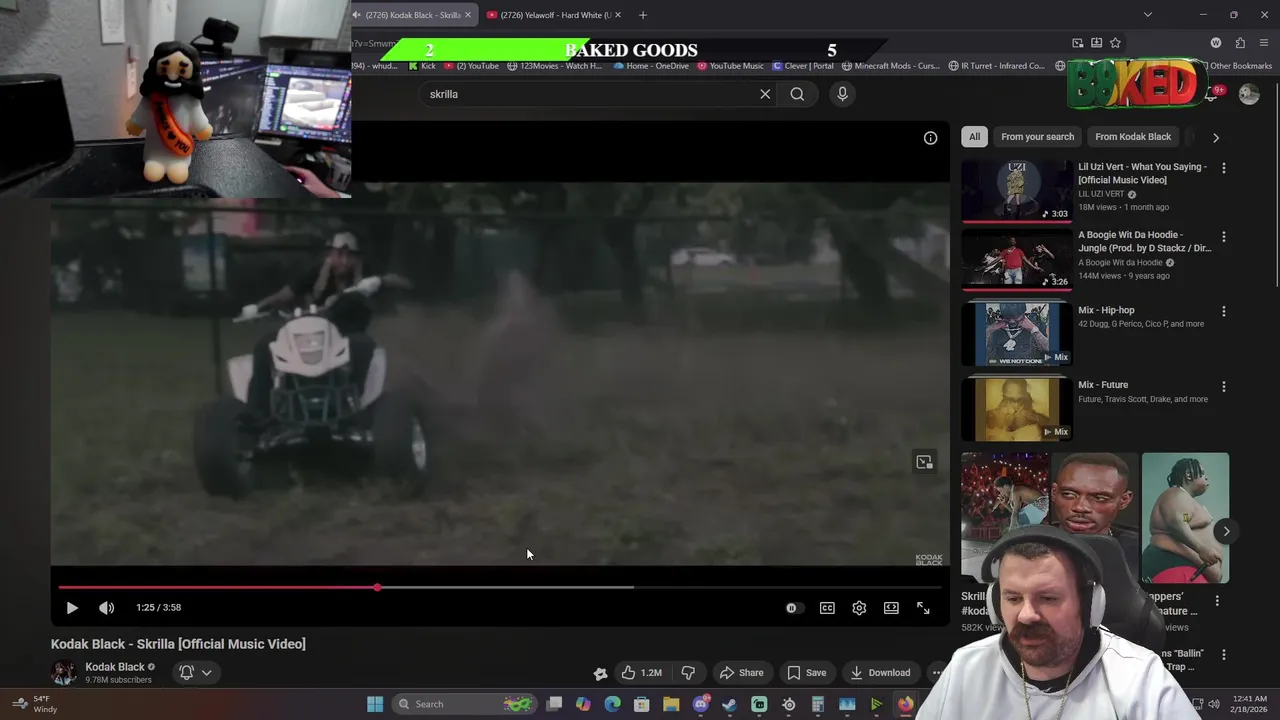The height and width of the screenshot is (720, 1280).
Task: Expand the notification bell subscription dropdown
Action: (195, 673)
